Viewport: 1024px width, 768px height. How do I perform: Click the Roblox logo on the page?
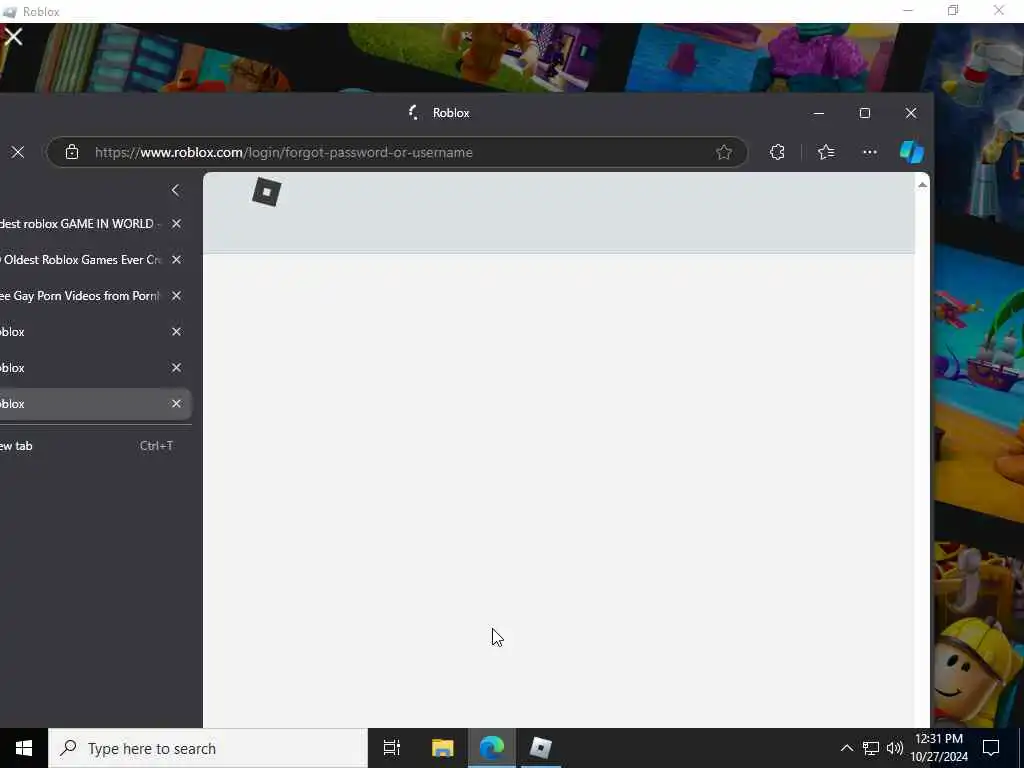[266, 192]
